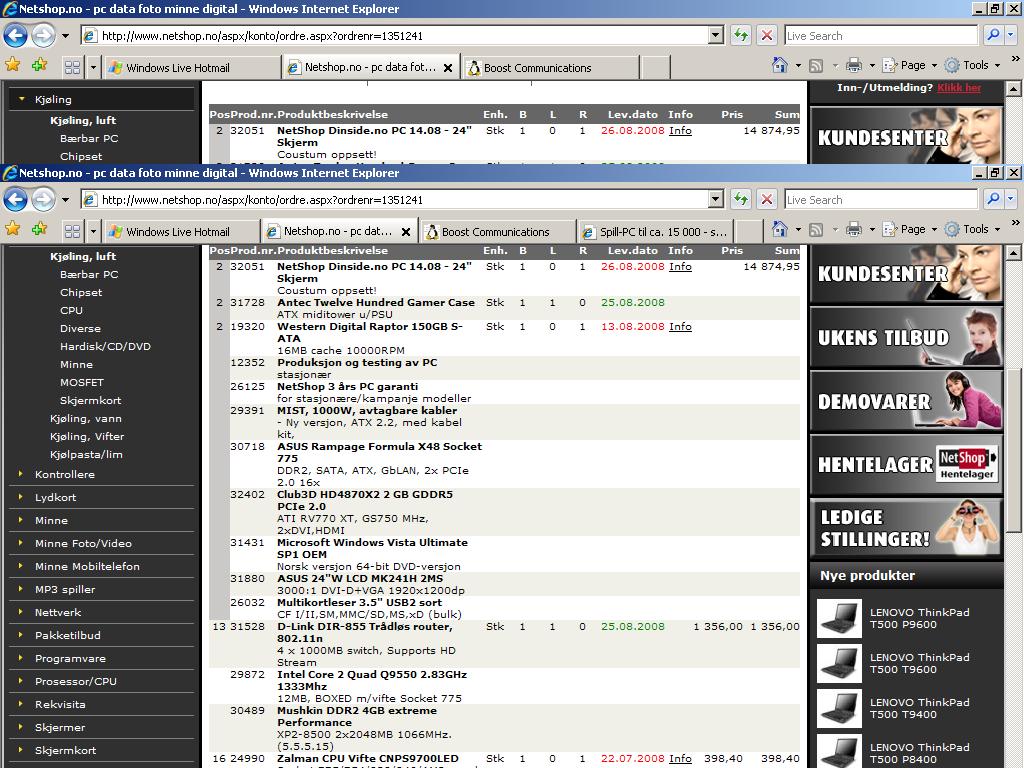Click LEDIGE STILLINGER banner
Screen dimensions: 1024x768
click(x=906, y=528)
